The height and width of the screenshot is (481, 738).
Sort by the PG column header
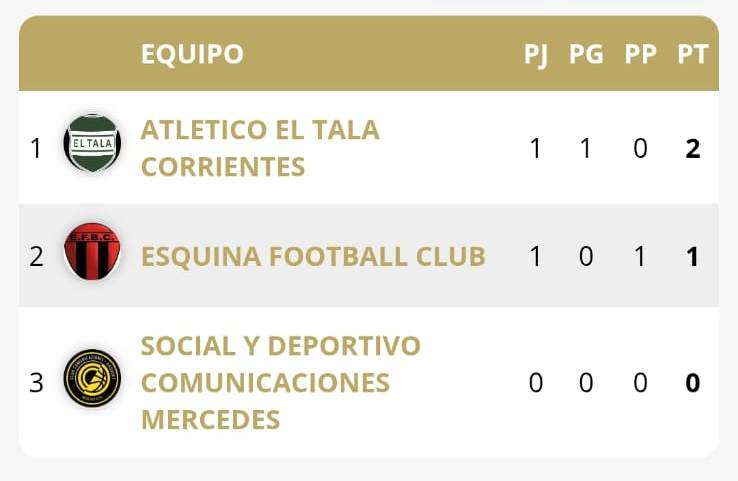pyautogui.click(x=586, y=54)
